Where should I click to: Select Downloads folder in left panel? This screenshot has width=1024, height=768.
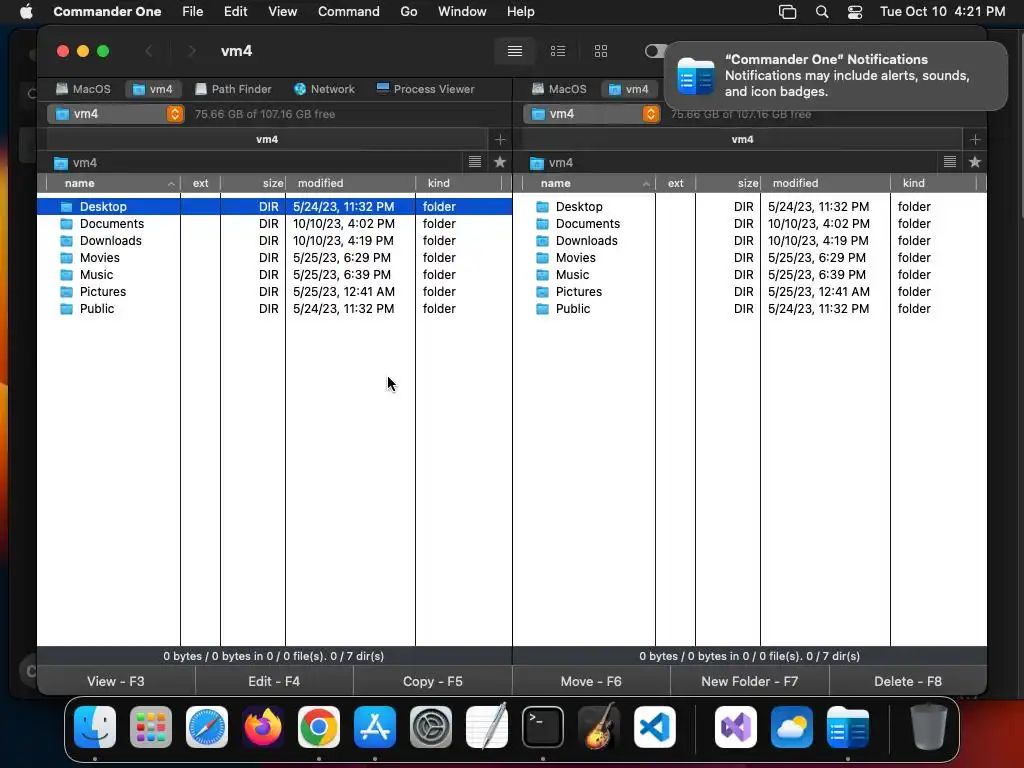(274, 240)
